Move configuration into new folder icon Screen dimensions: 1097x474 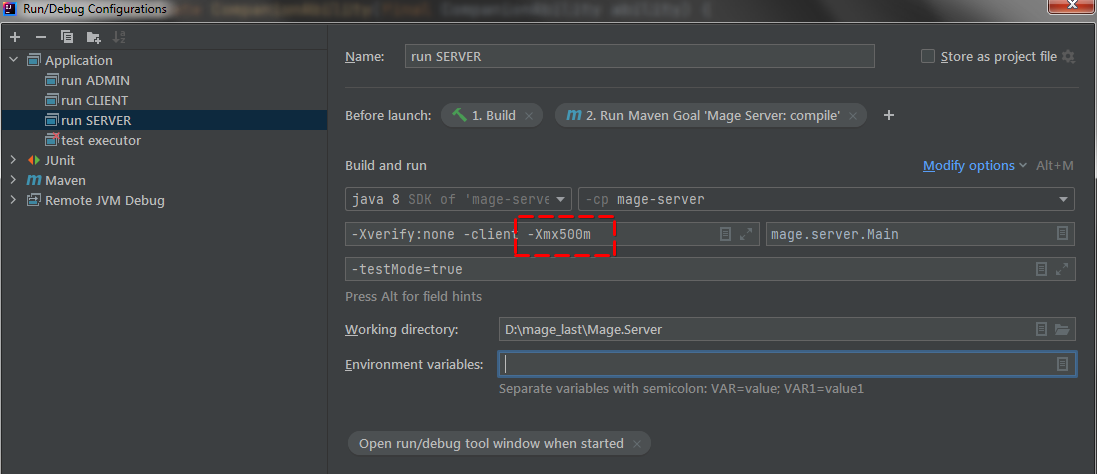(93, 37)
